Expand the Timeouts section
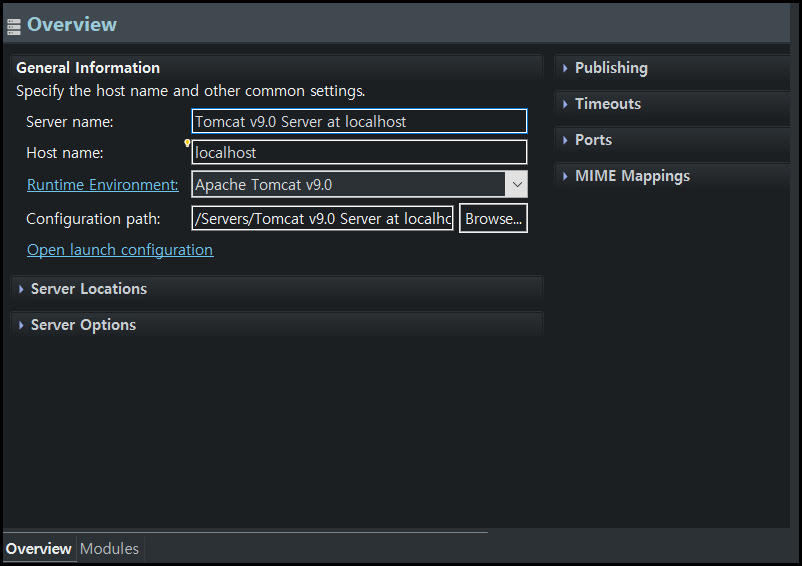802x566 pixels. (x=565, y=104)
